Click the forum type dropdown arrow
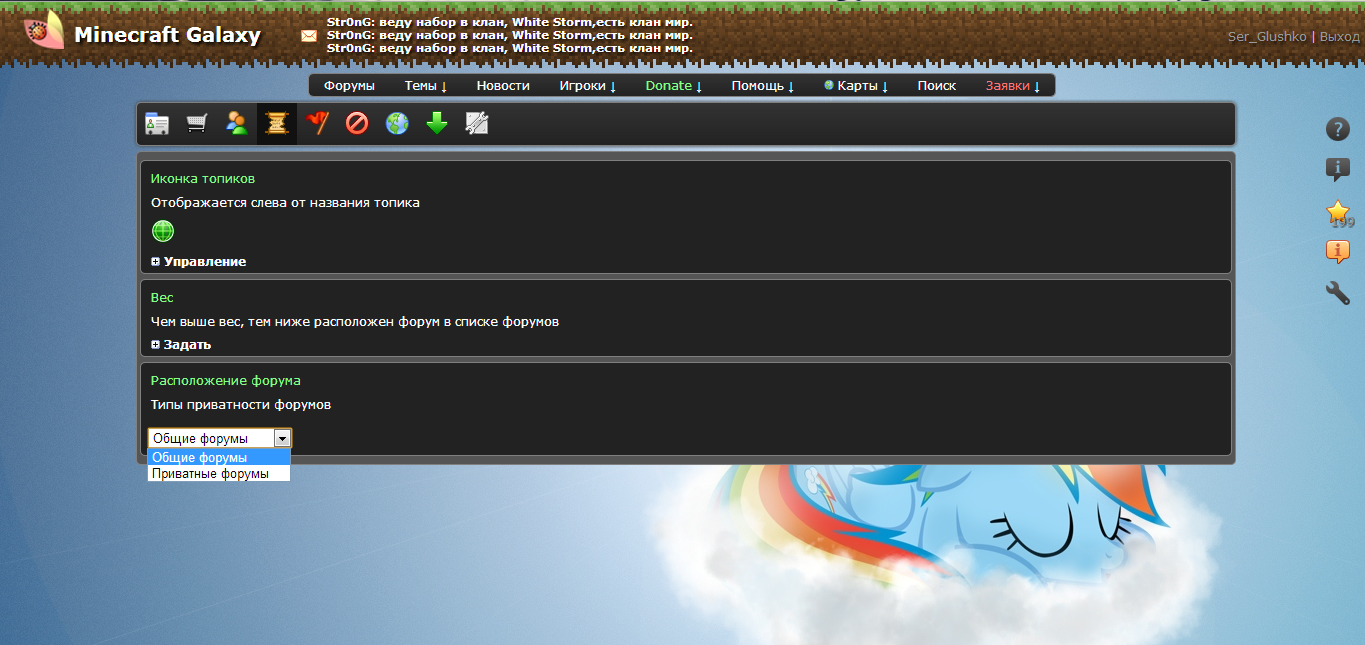This screenshot has width=1365, height=645. click(x=282, y=438)
